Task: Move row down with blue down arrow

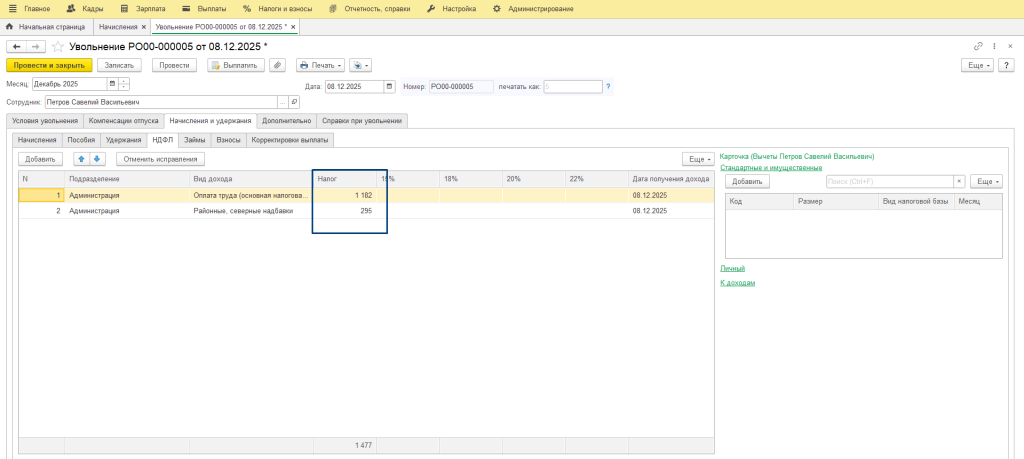Action: click(x=97, y=158)
